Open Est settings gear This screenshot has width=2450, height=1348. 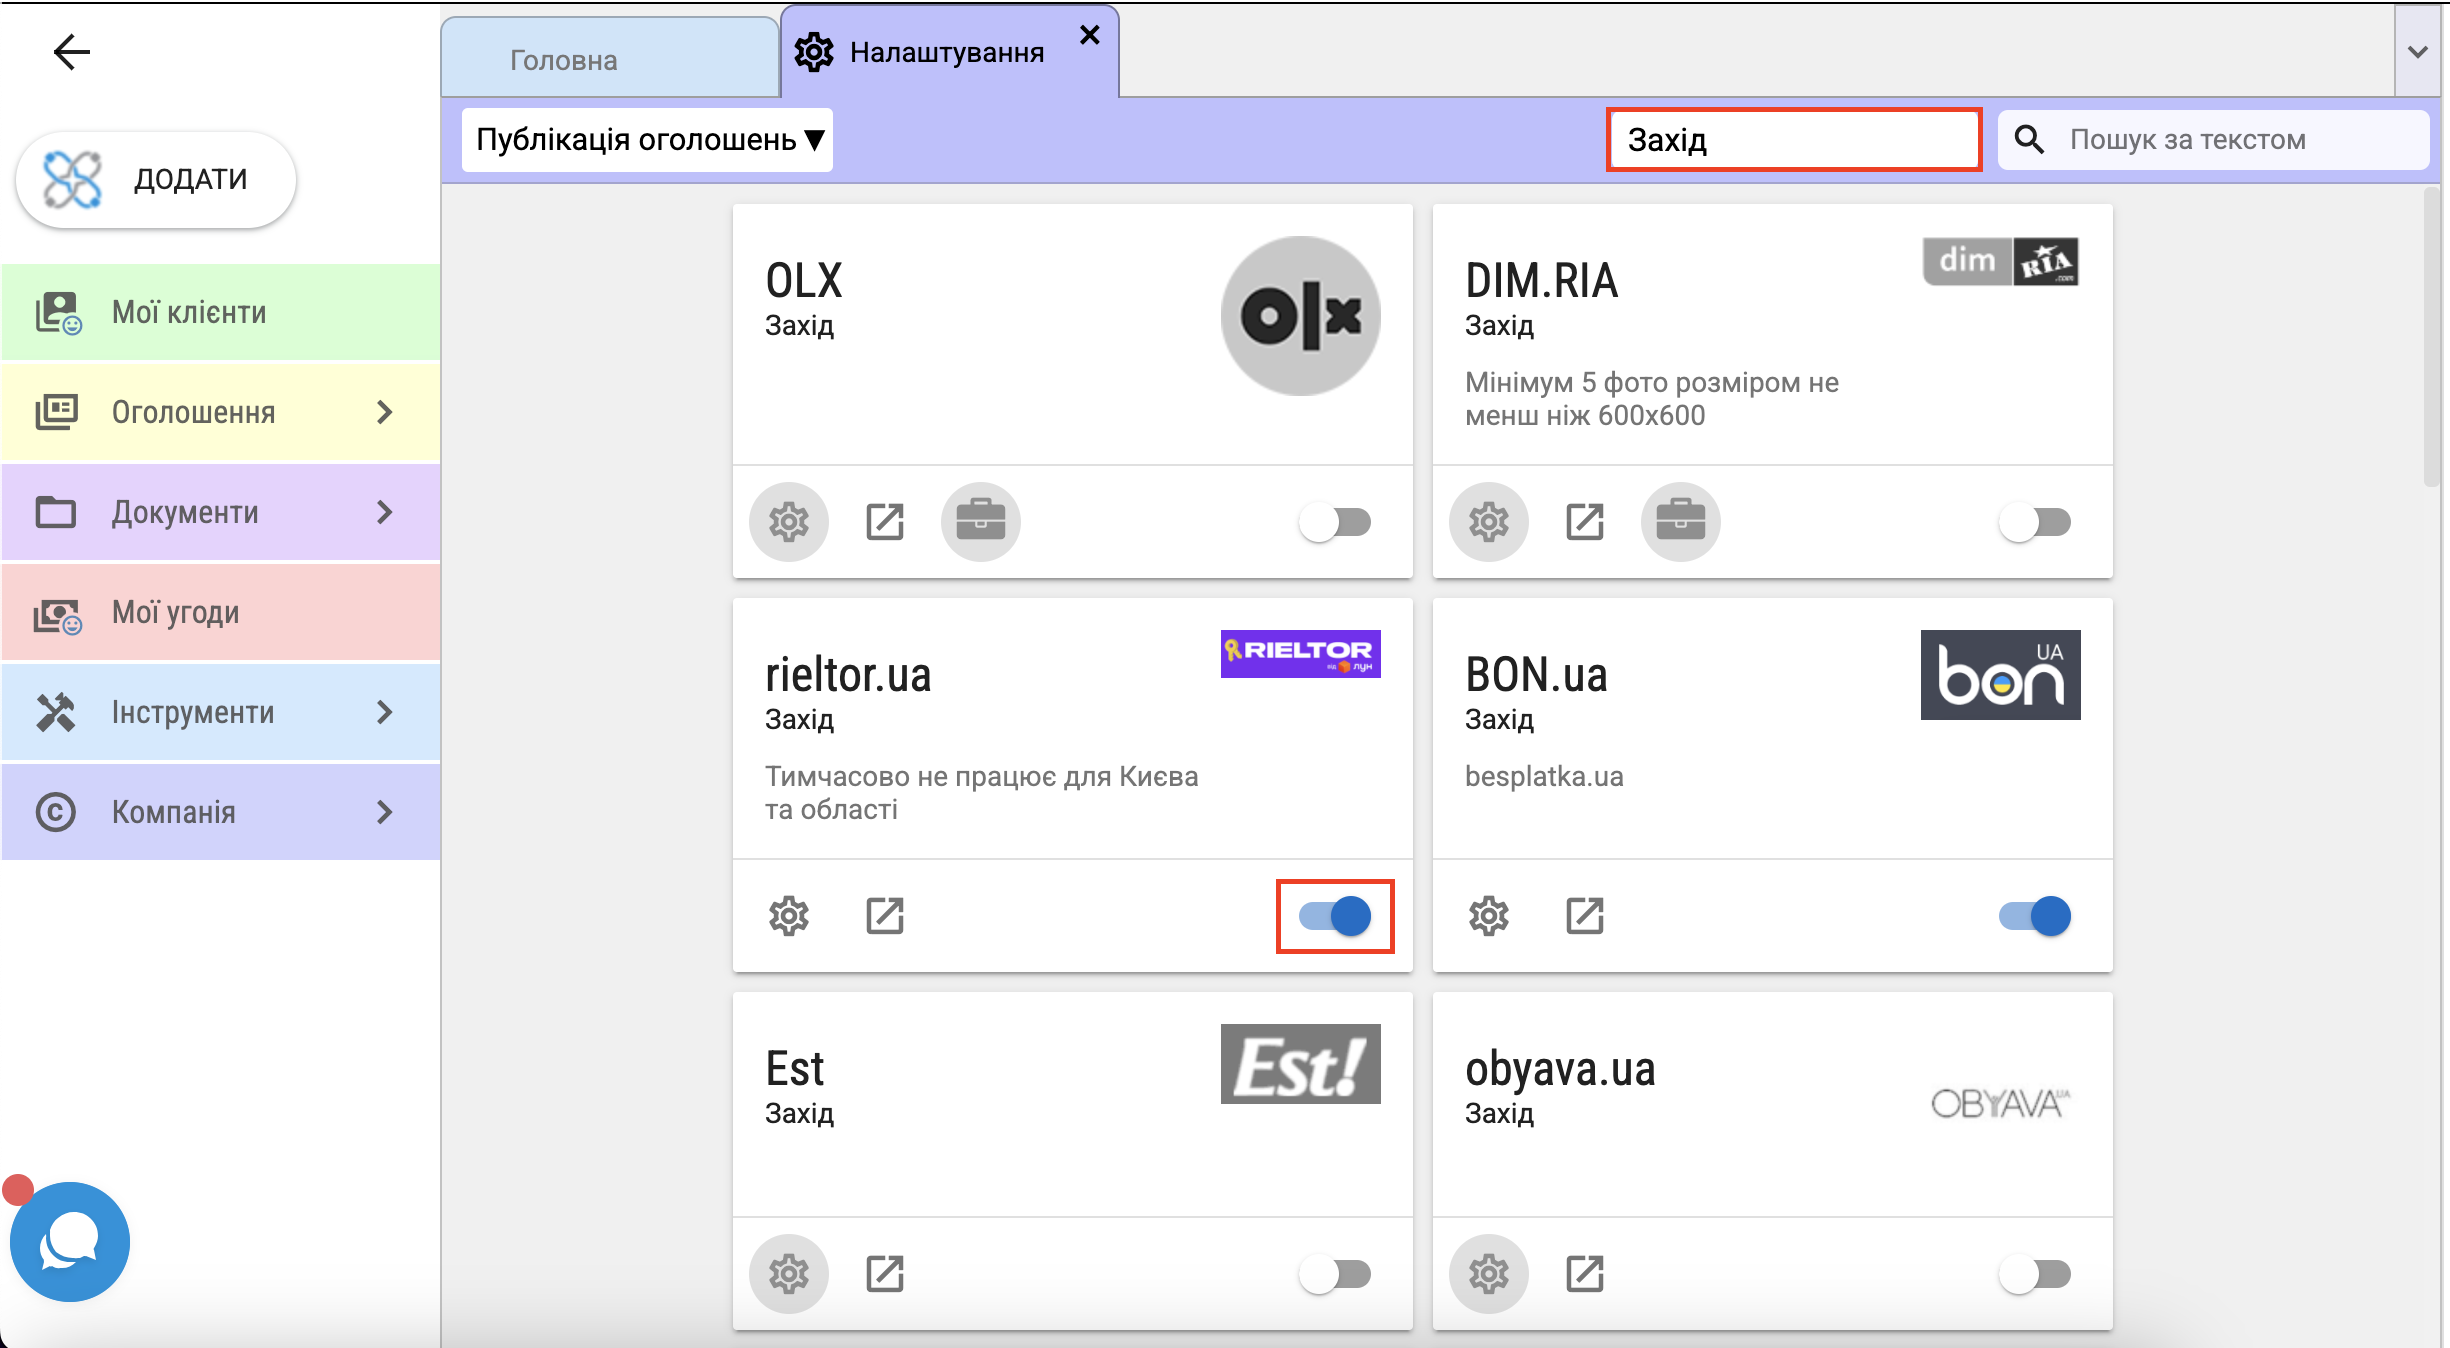point(789,1274)
